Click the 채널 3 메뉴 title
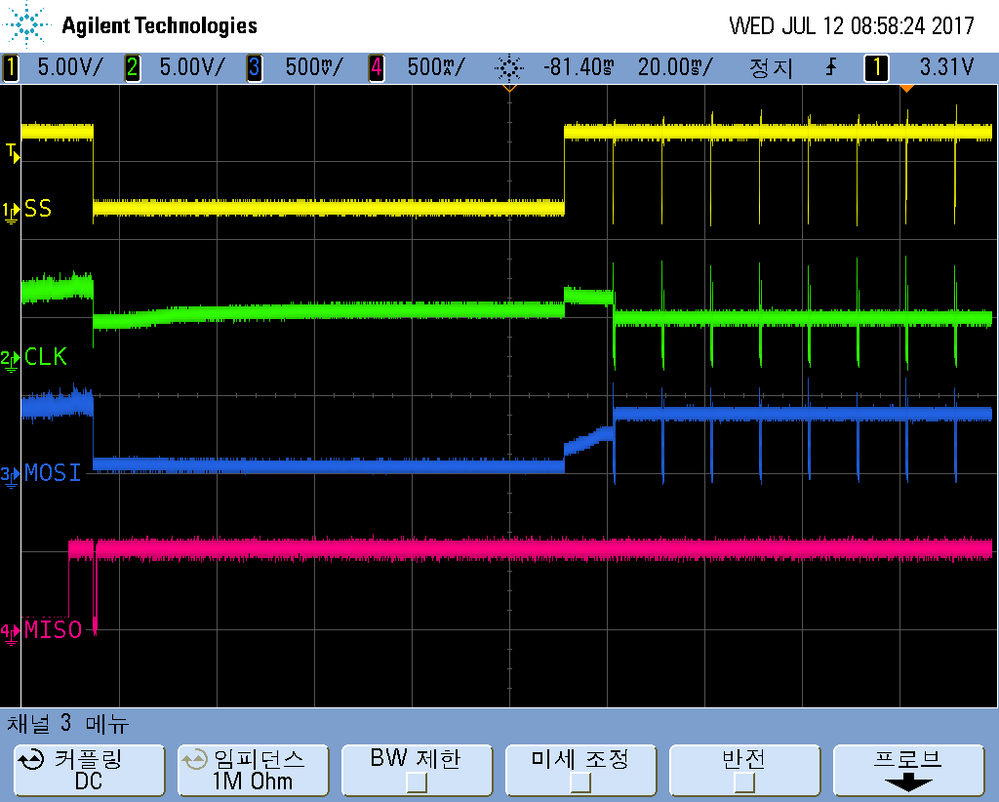This screenshot has height=802, width=999. coord(68,724)
